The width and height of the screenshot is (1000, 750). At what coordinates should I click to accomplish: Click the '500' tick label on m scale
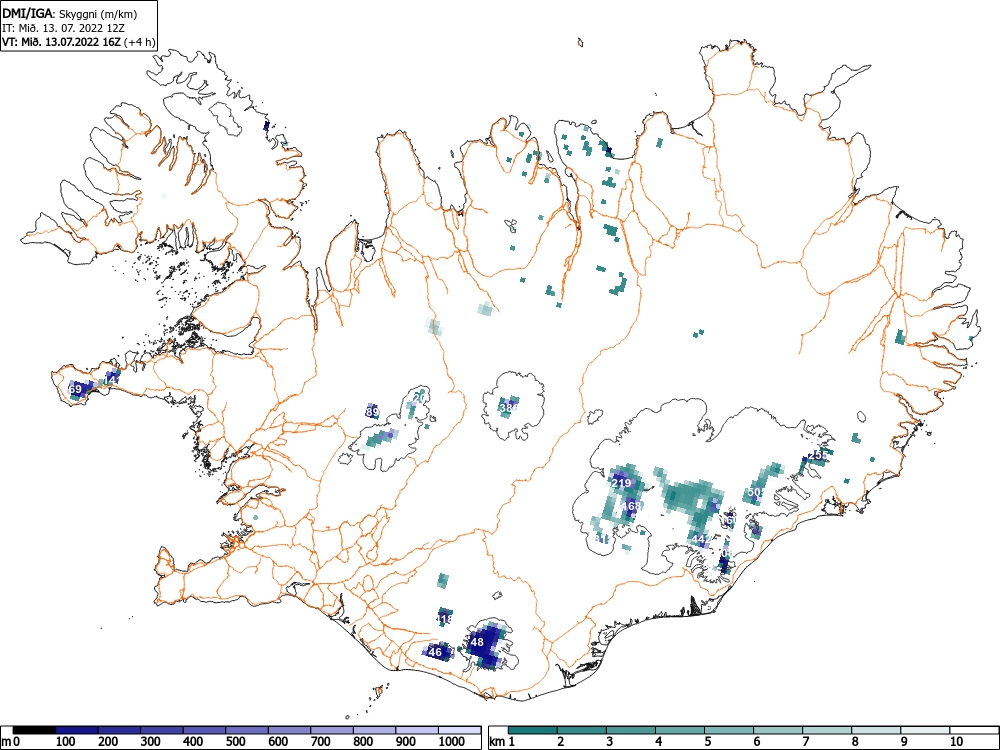click(x=235, y=742)
